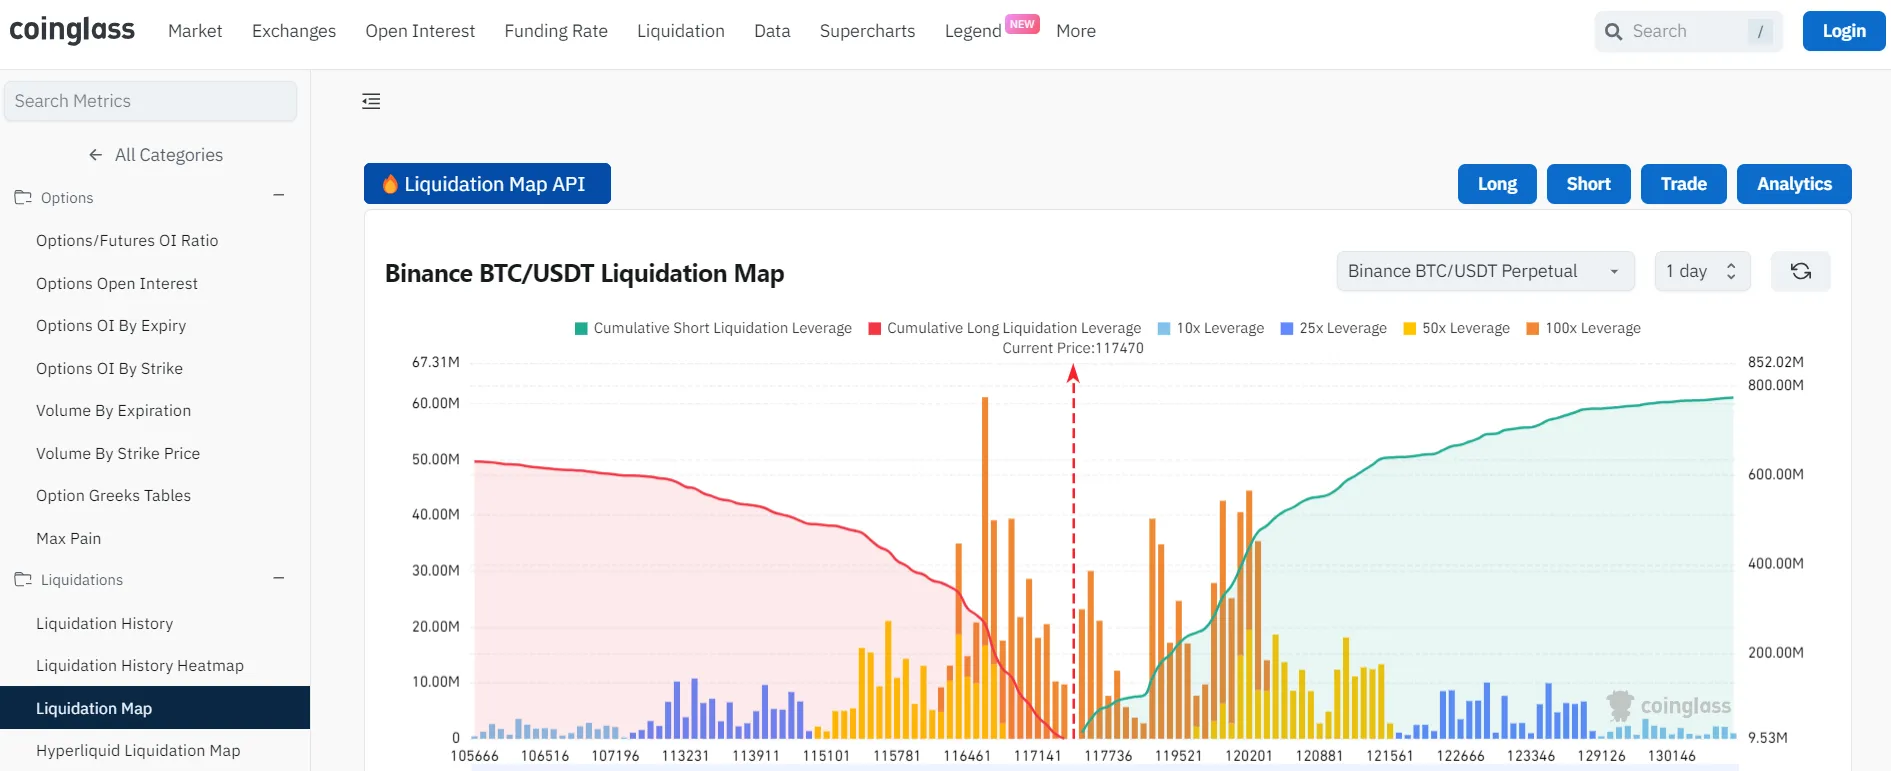1891x771 pixels.
Task: Open the 1 day timeframe selector
Action: (1702, 271)
